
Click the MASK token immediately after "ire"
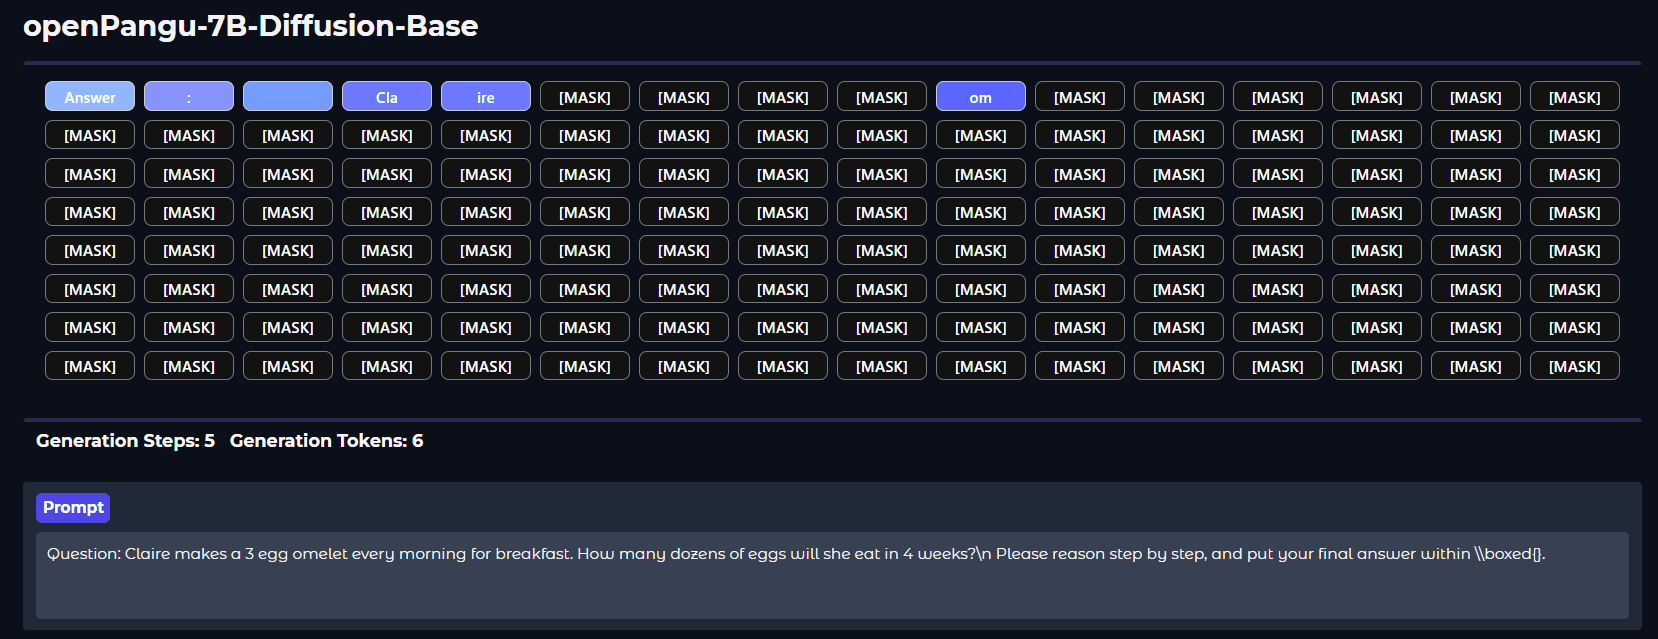pos(585,97)
